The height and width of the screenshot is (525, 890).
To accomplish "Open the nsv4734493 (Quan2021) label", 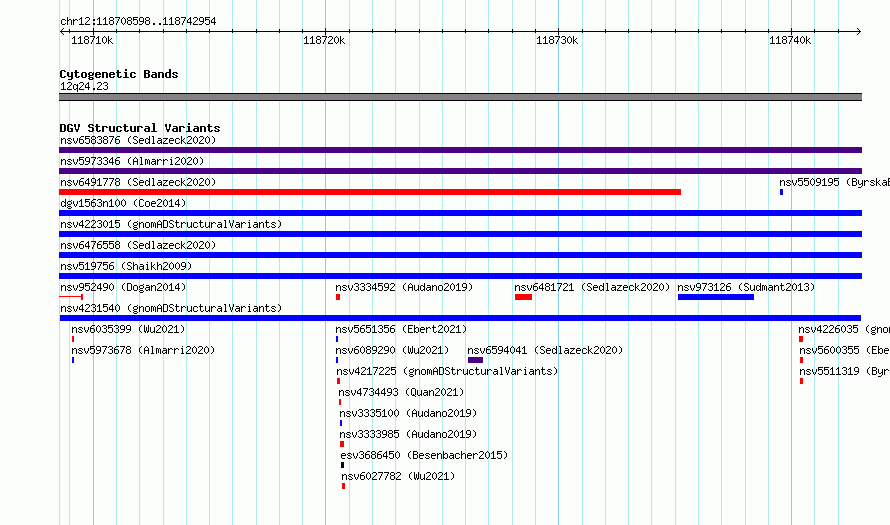I will click(x=401, y=392).
